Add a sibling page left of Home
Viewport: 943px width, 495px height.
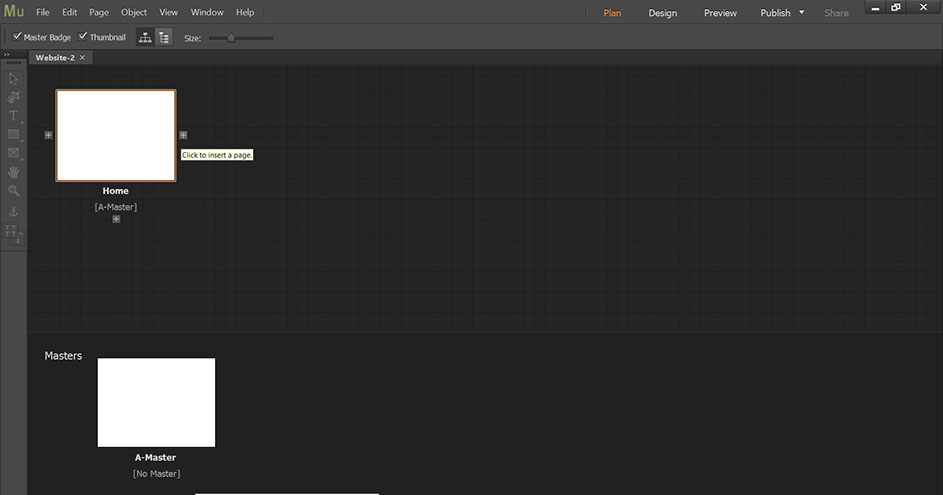tap(49, 135)
